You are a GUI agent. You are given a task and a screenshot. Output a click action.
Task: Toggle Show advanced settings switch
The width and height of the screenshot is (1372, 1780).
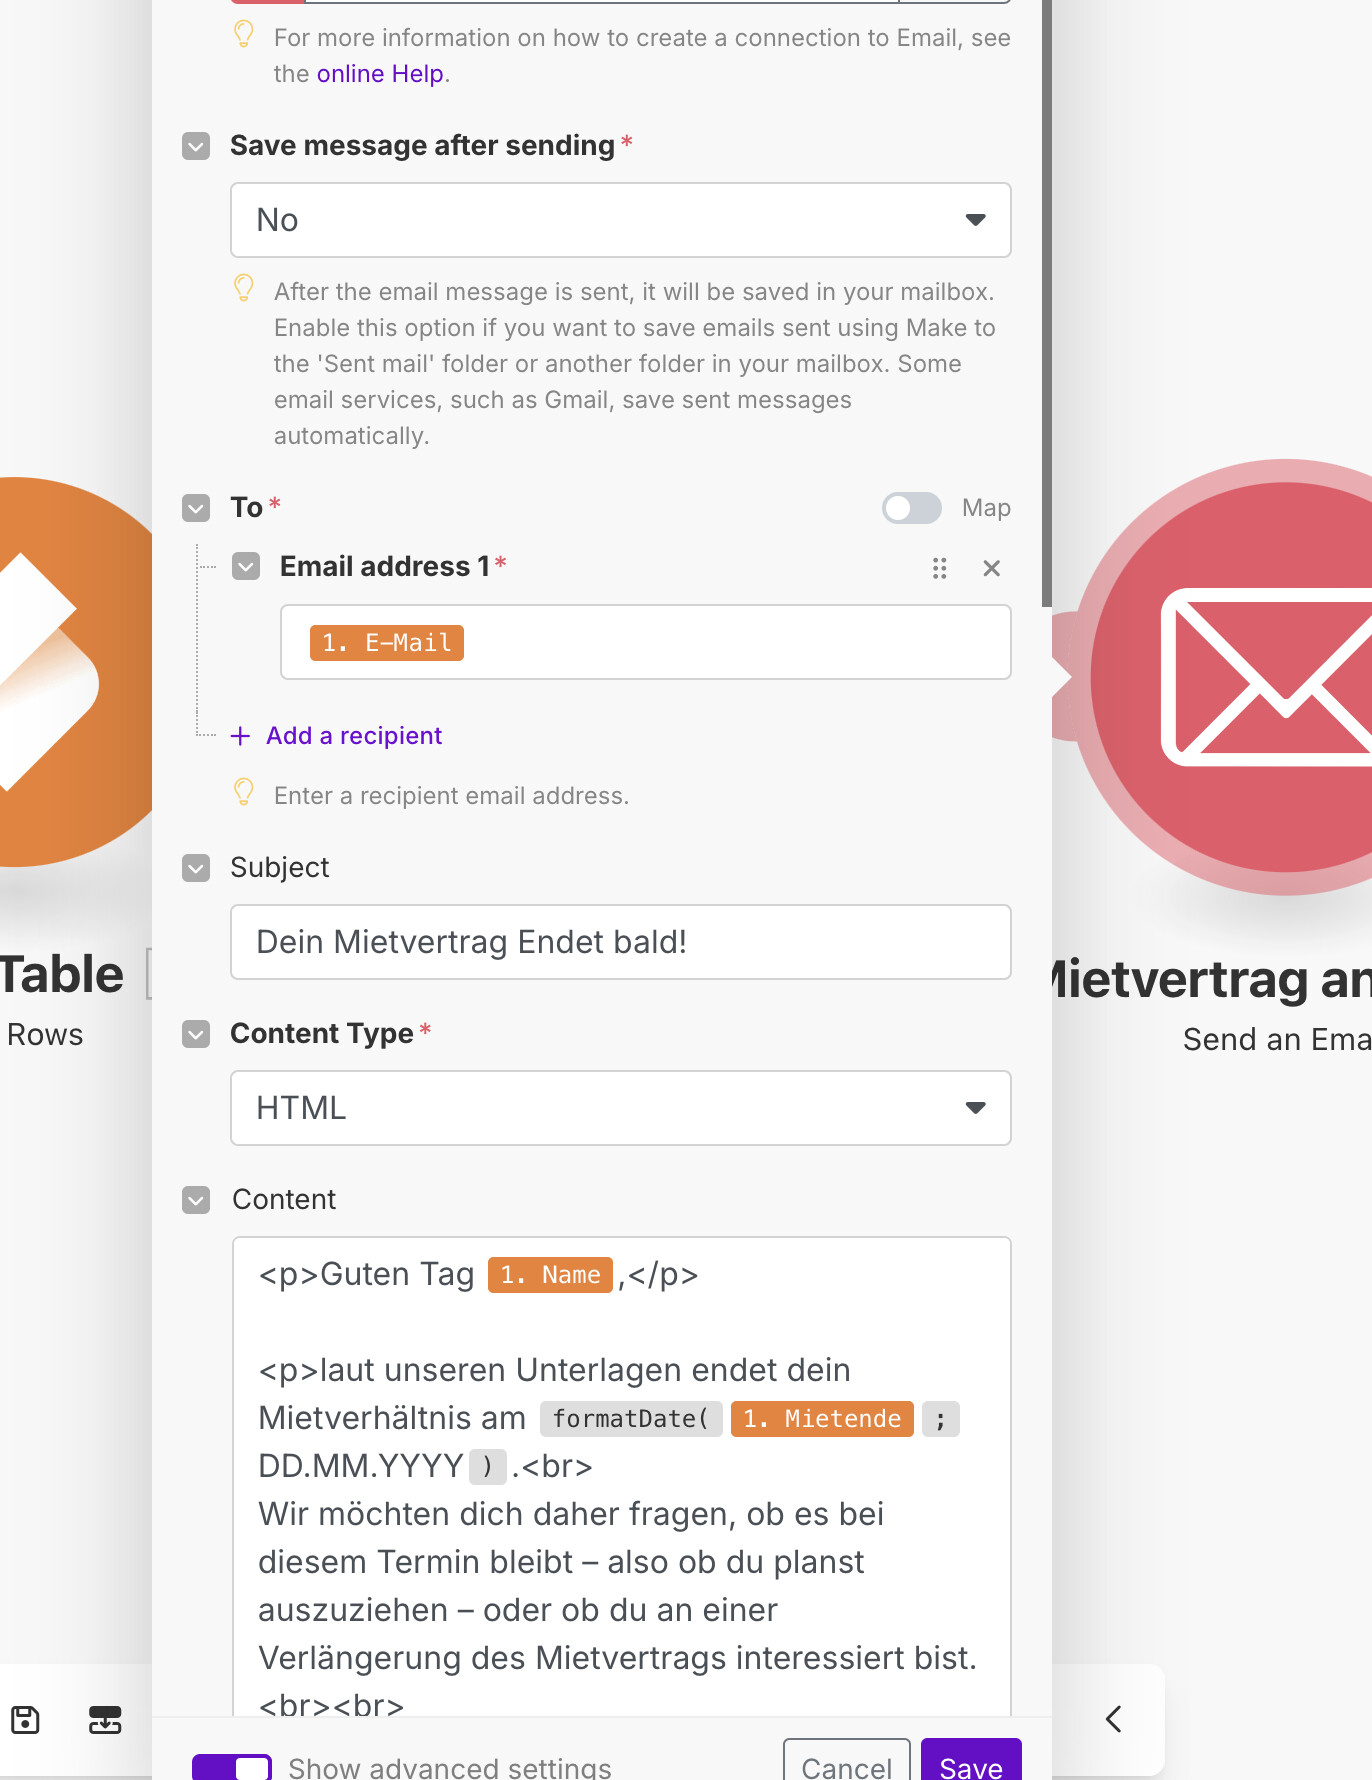pos(232,1766)
